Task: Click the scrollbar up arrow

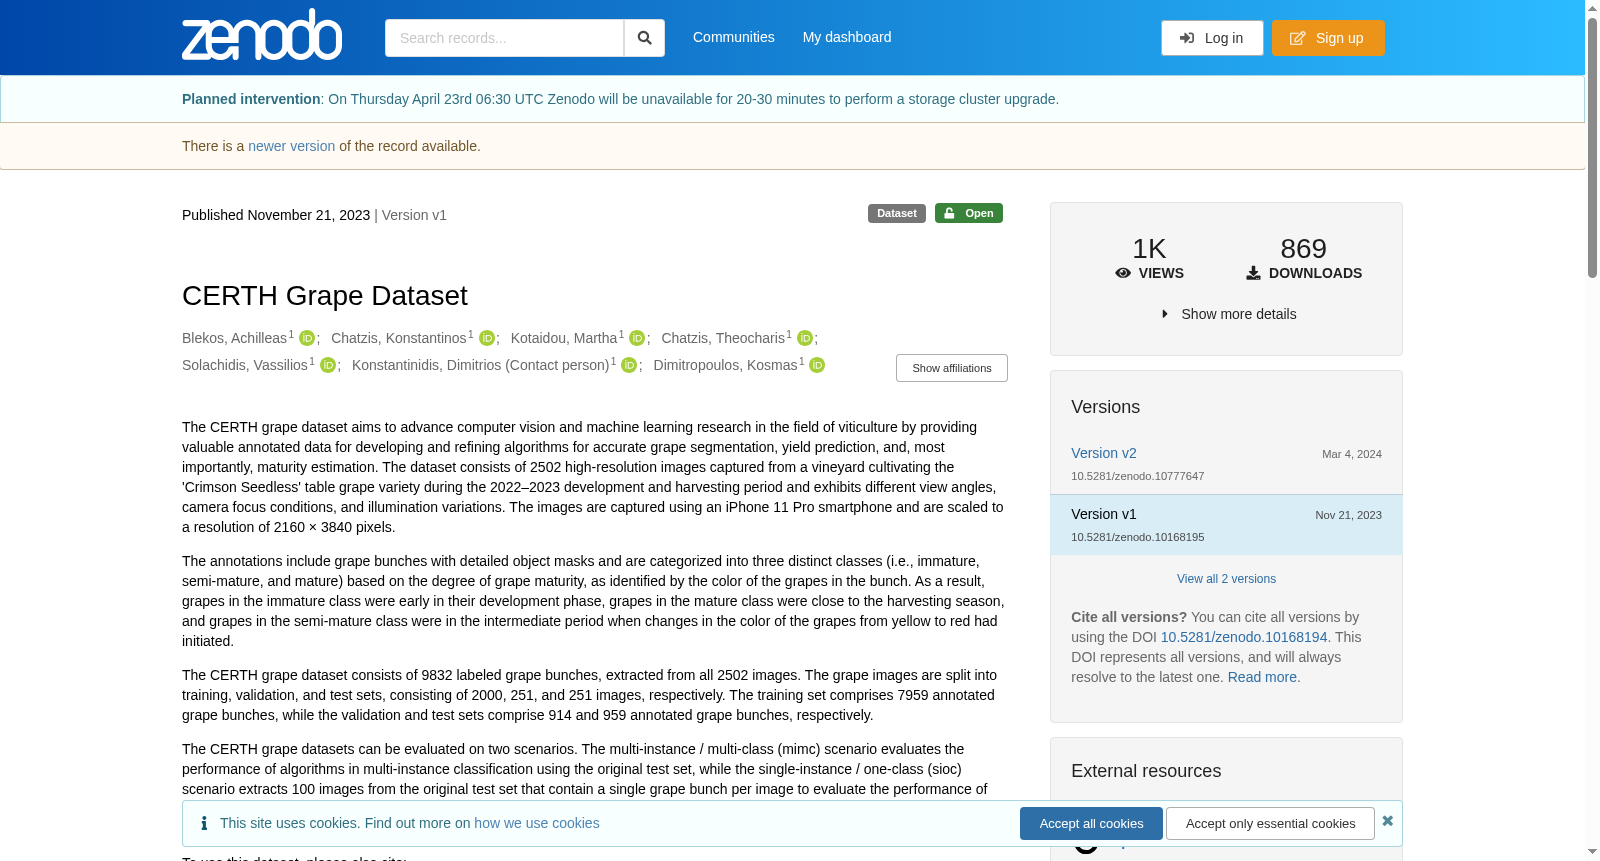Action: [1592, 8]
